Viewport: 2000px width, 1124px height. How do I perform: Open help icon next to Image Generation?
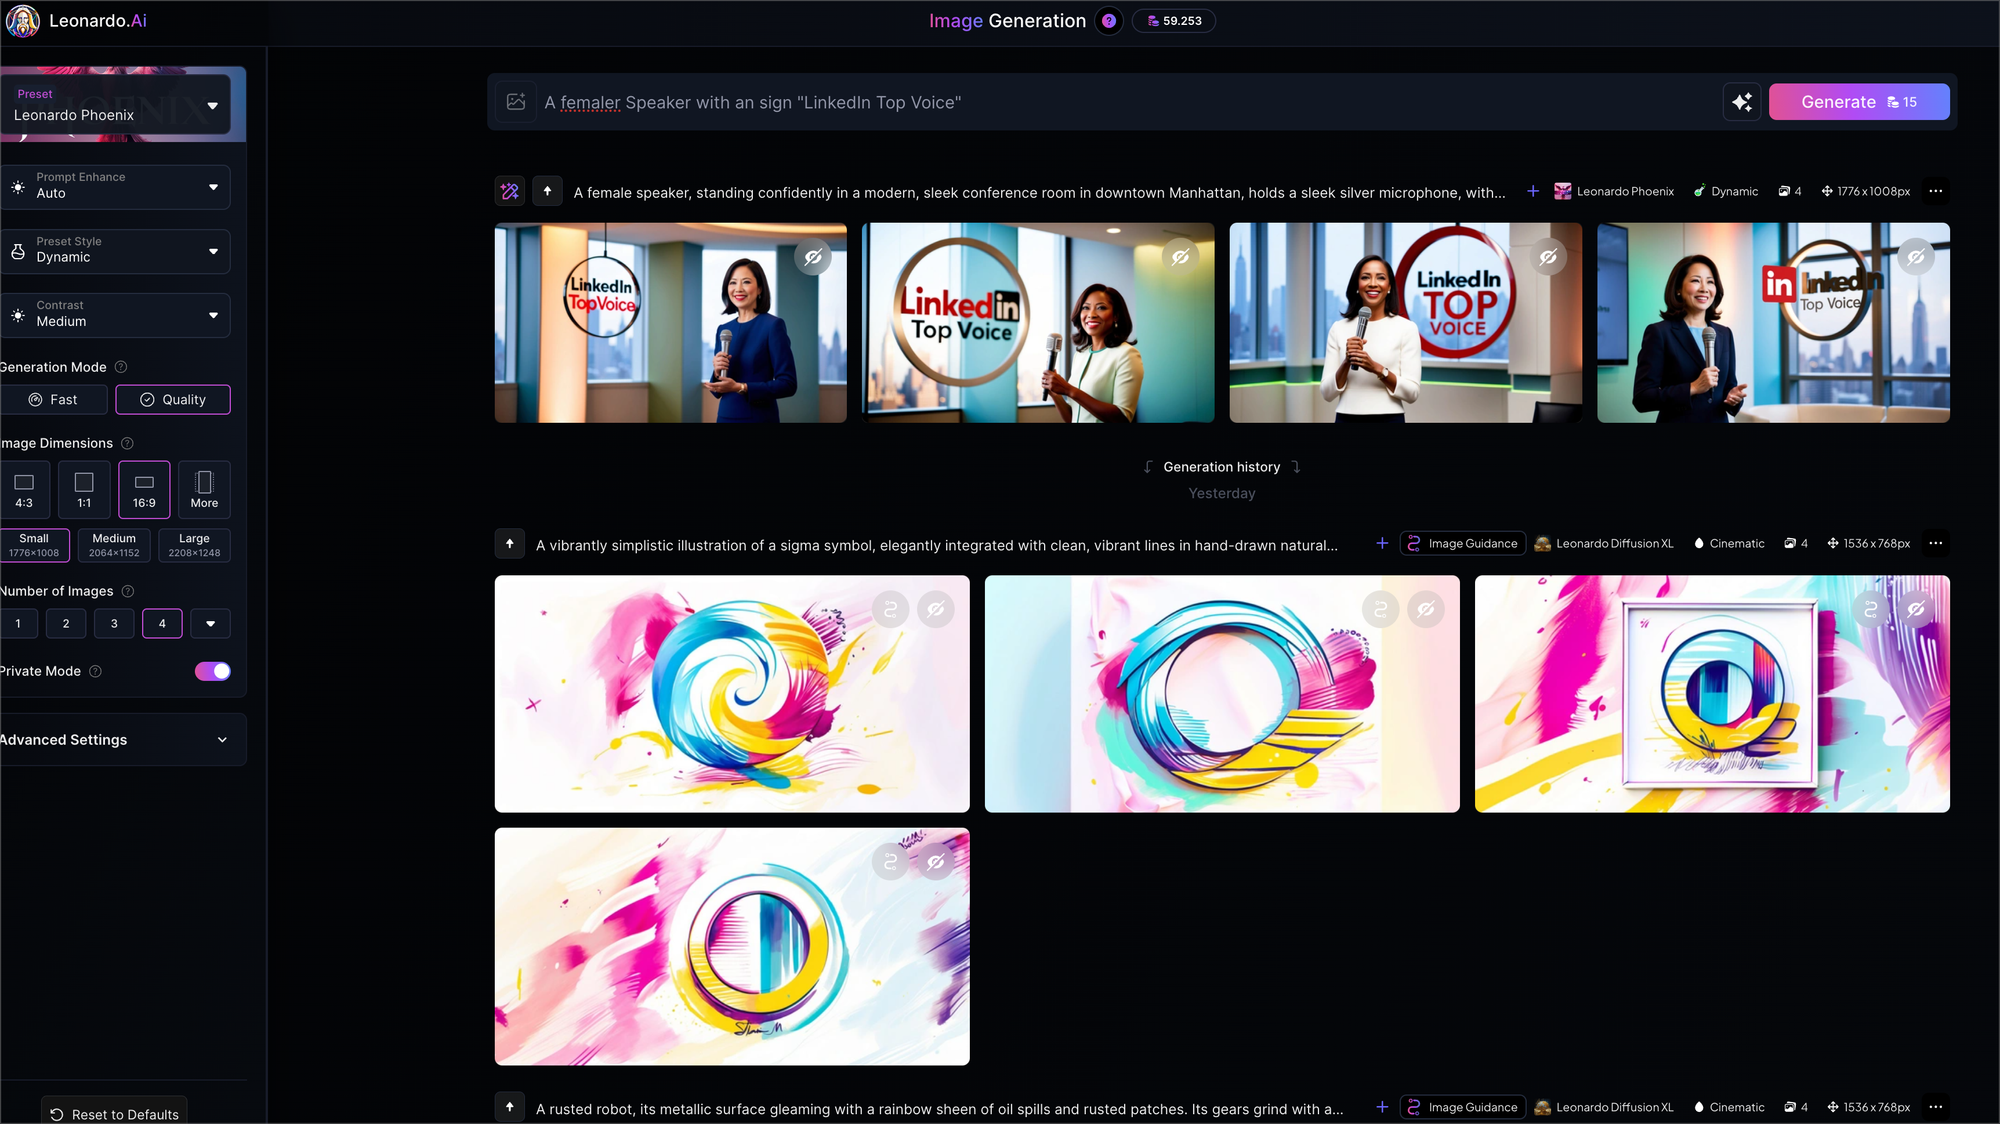click(1109, 21)
